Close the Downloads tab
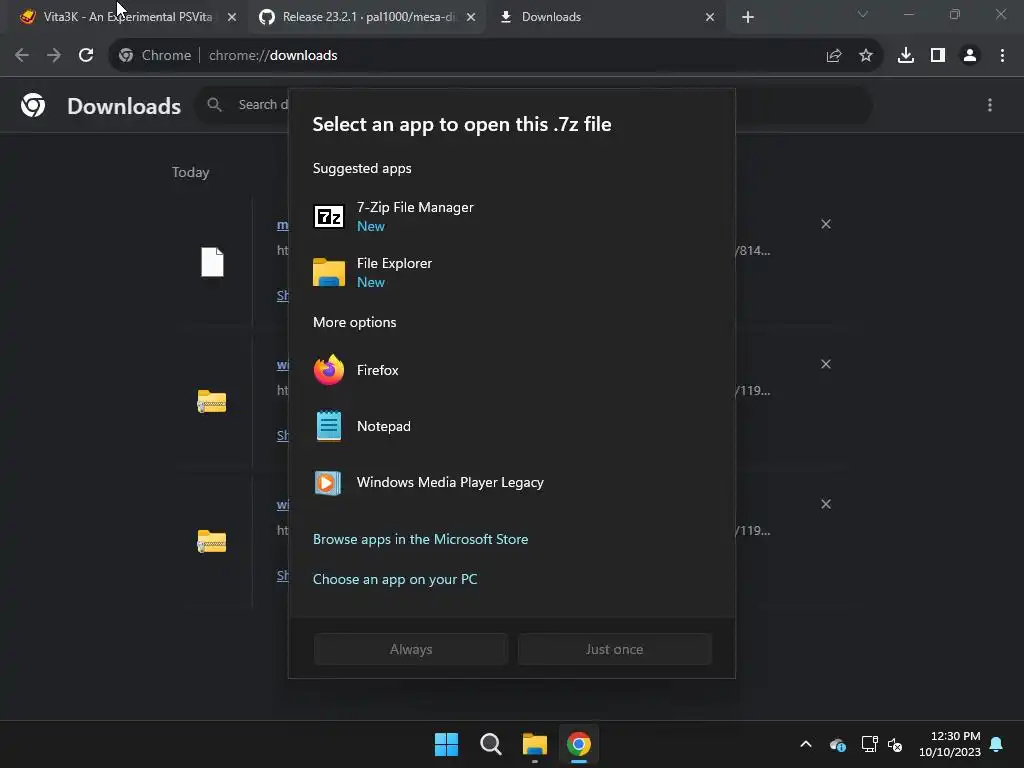The image size is (1024, 768). click(710, 18)
